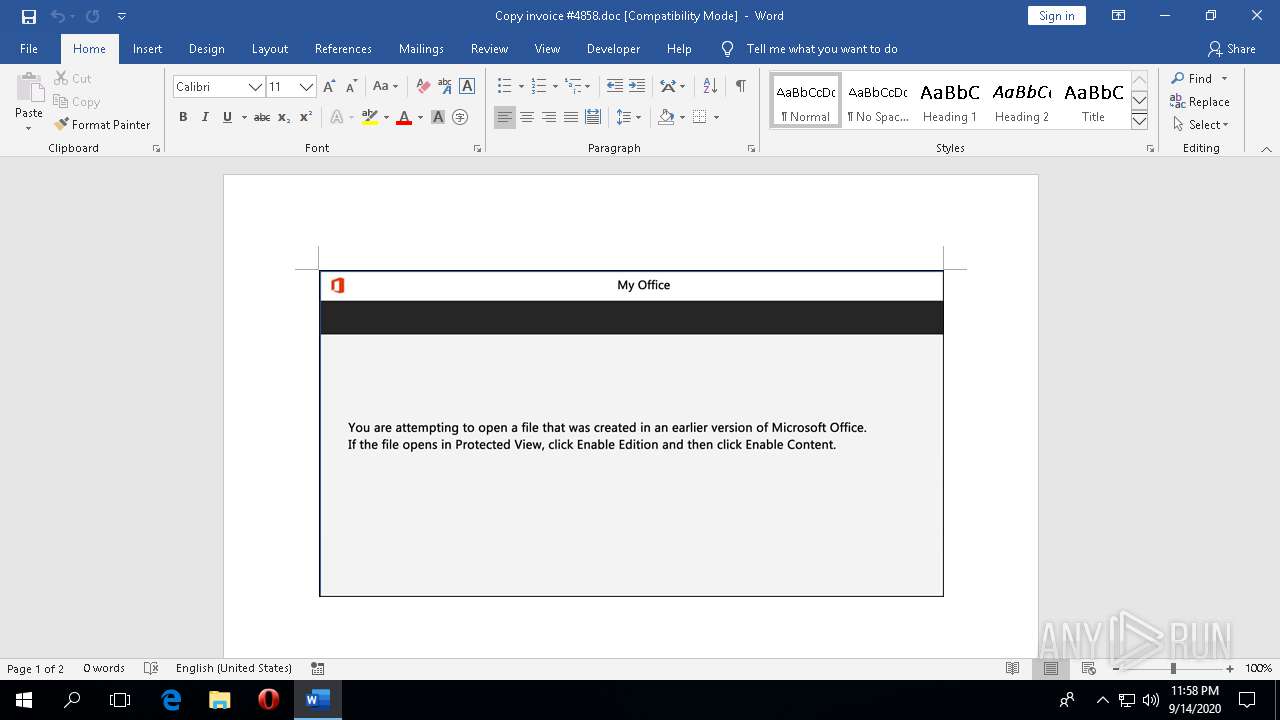The image size is (1280, 720).
Task: Increase font size with Grow Font icon
Action: tap(329, 87)
